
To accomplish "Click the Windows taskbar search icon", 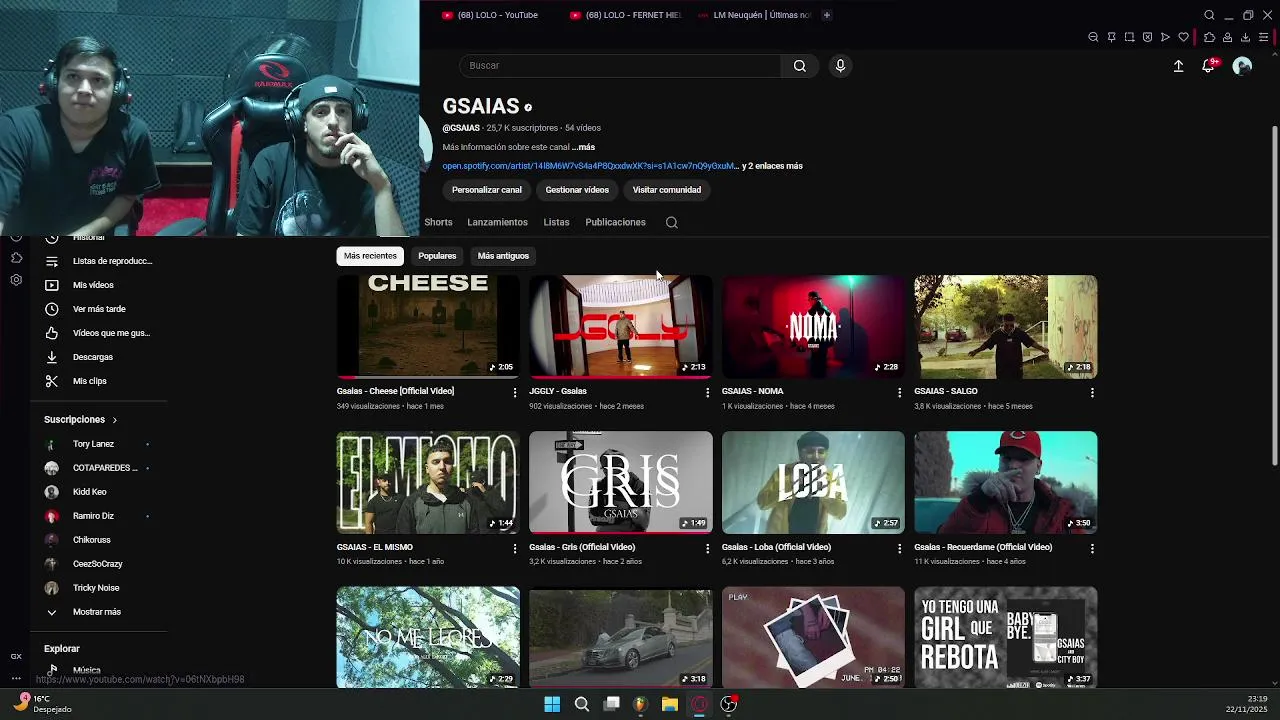I will [x=581, y=704].
